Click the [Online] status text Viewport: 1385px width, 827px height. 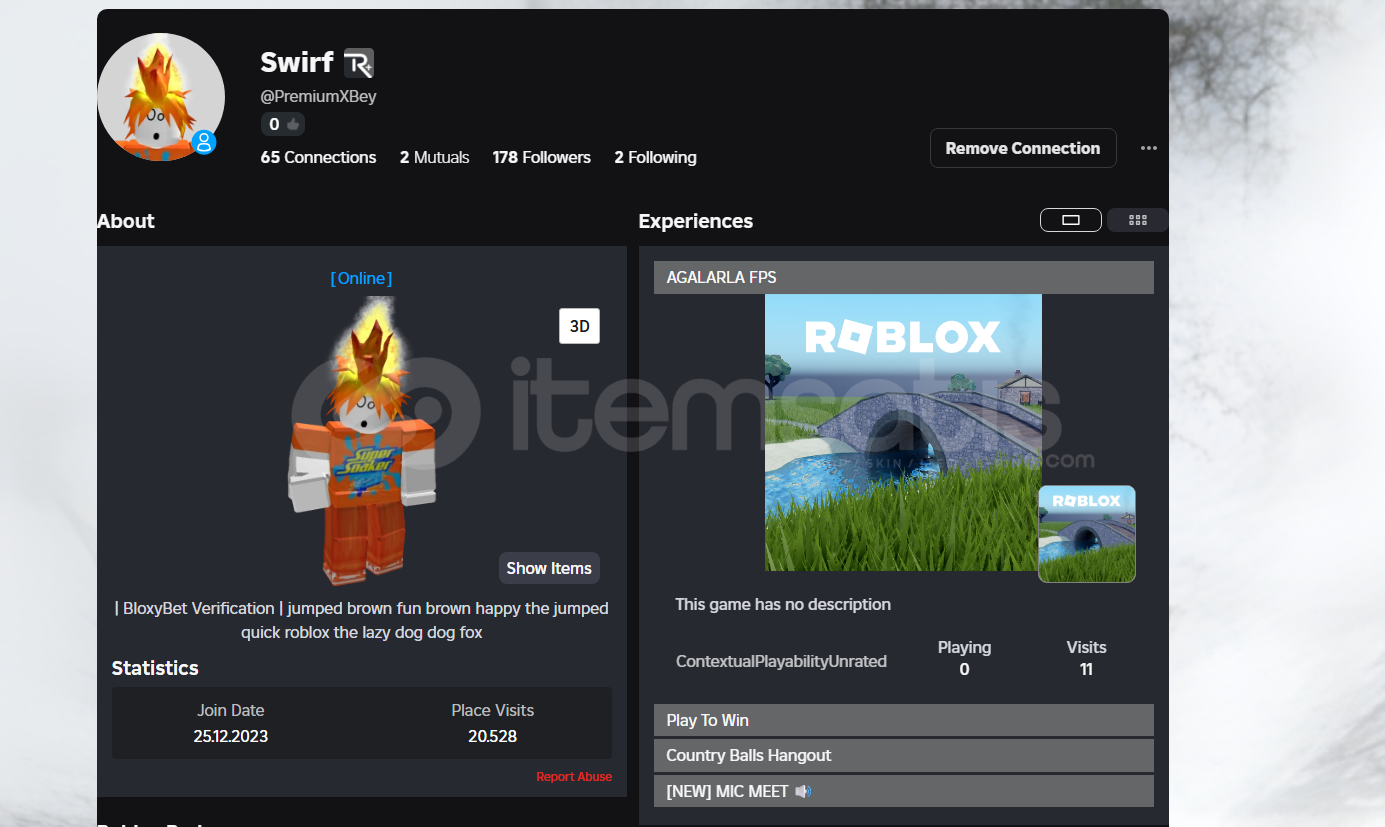pyautogui.click(x=361, y=278)
